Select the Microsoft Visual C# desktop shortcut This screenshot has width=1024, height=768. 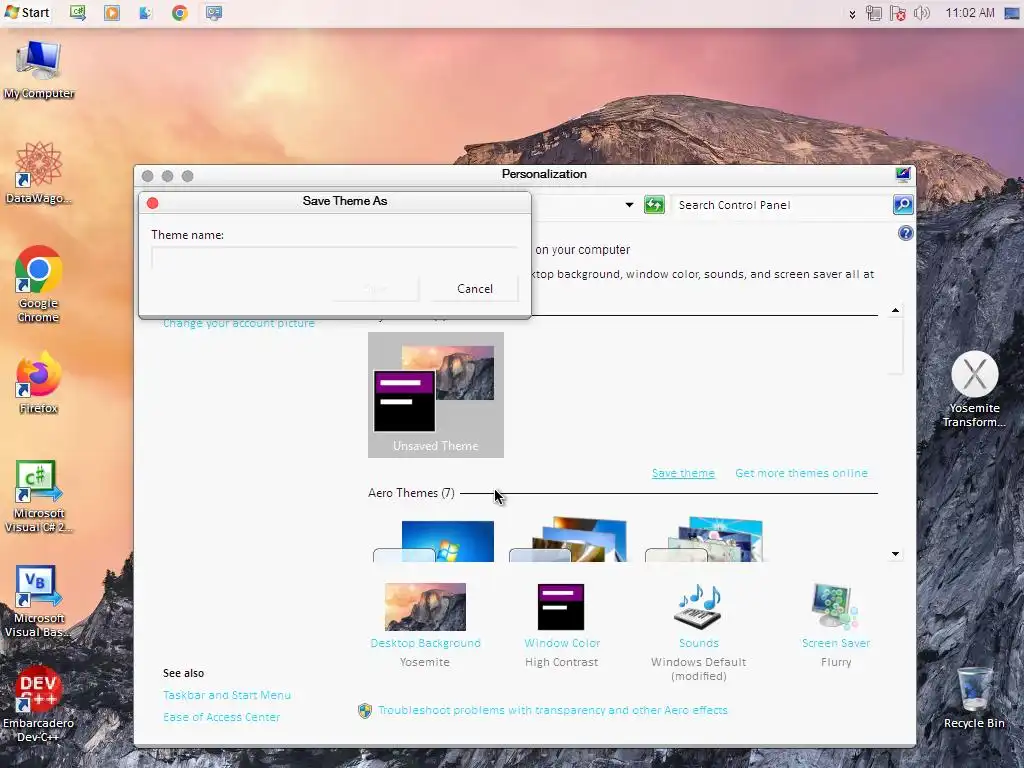pyautogui.click(x=39, y=496)
